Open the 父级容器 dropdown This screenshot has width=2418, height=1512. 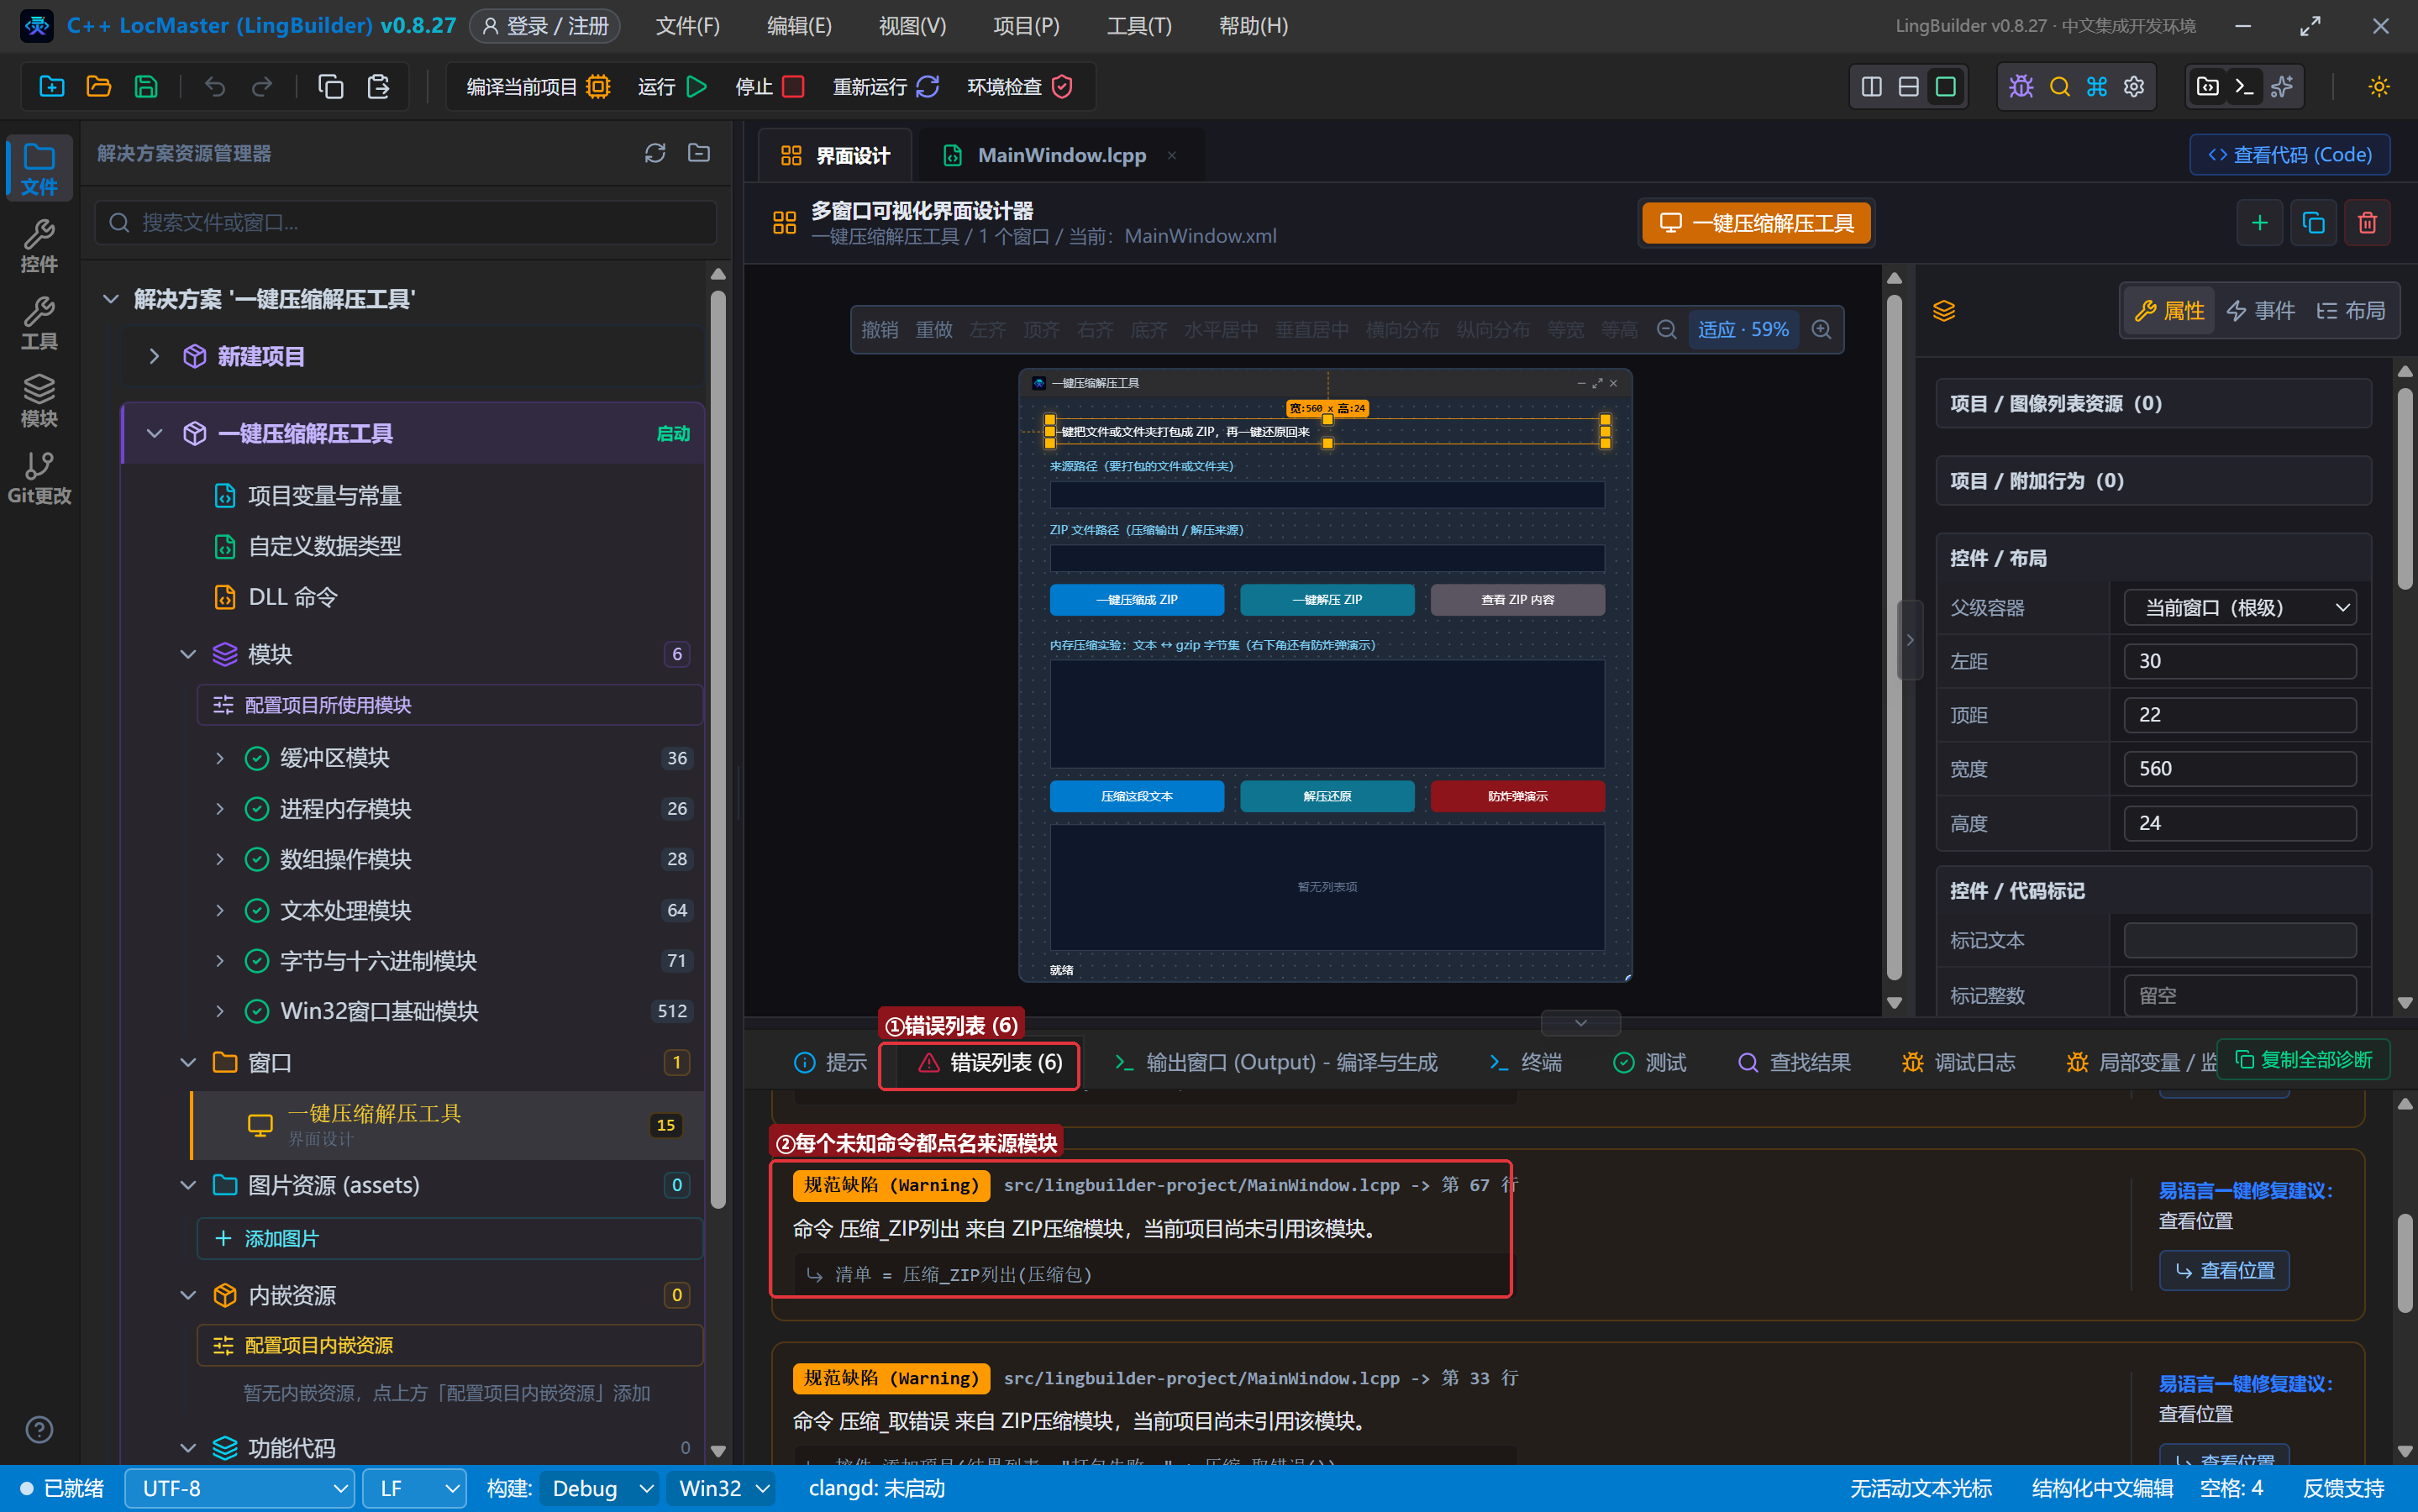click(x=2240, y=608)
